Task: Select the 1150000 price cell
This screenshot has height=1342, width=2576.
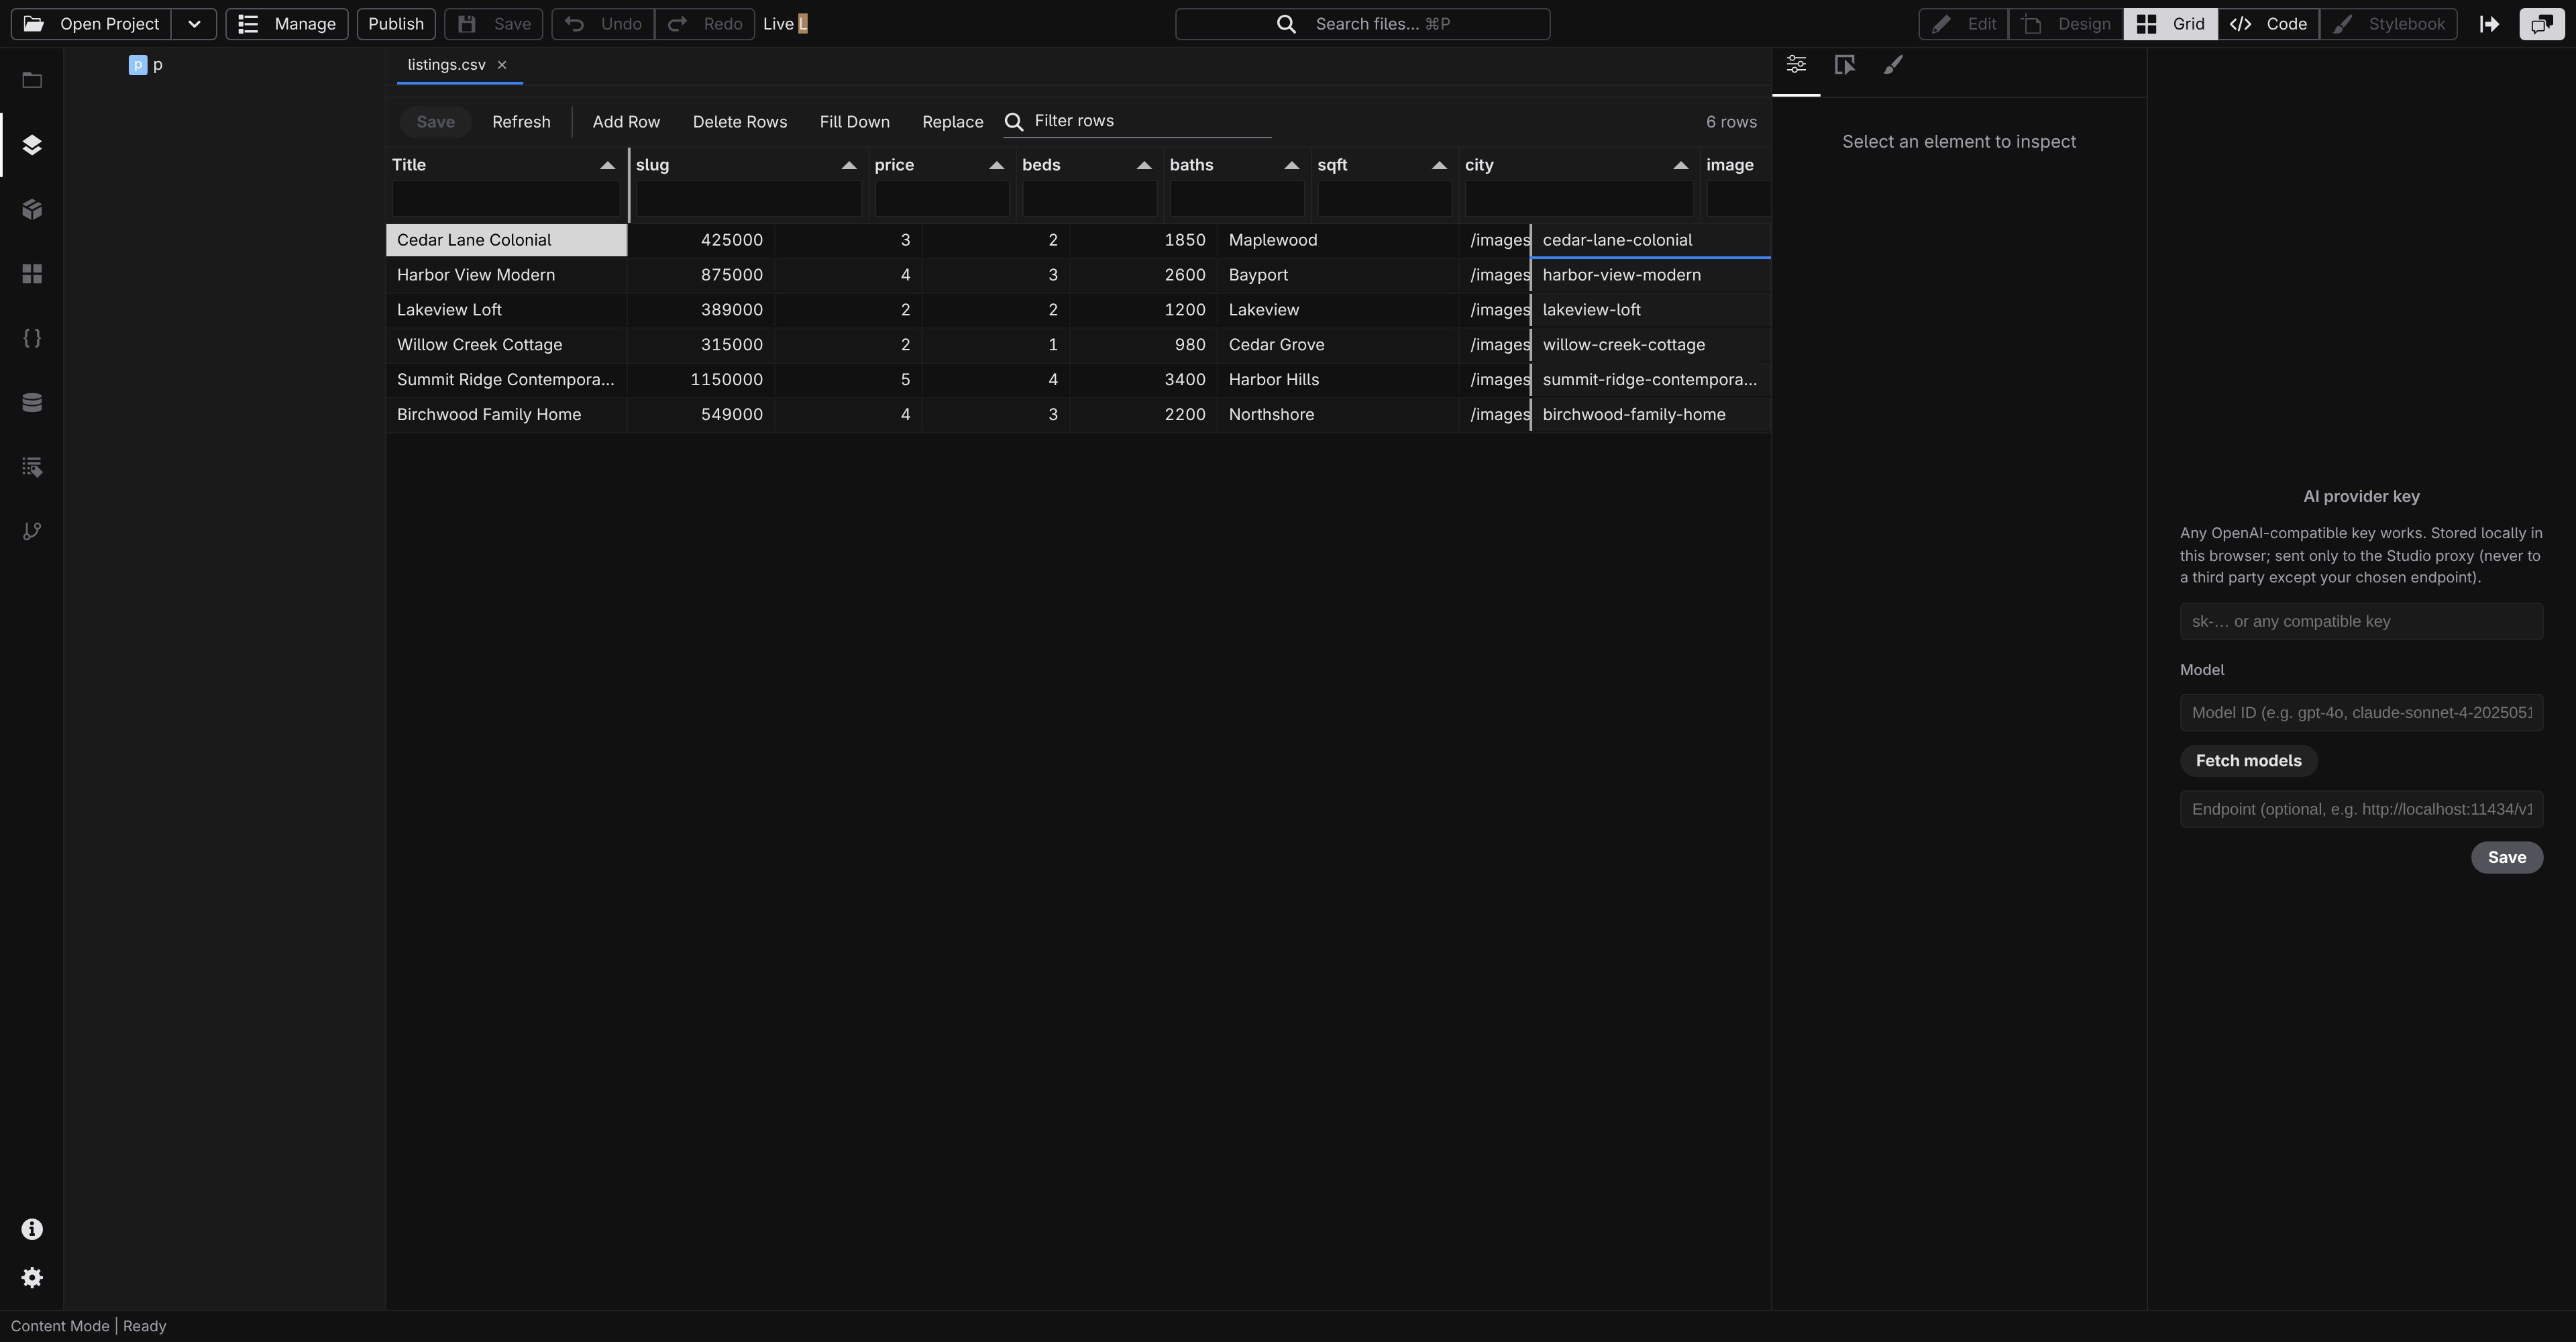Action: coord(701,380)
